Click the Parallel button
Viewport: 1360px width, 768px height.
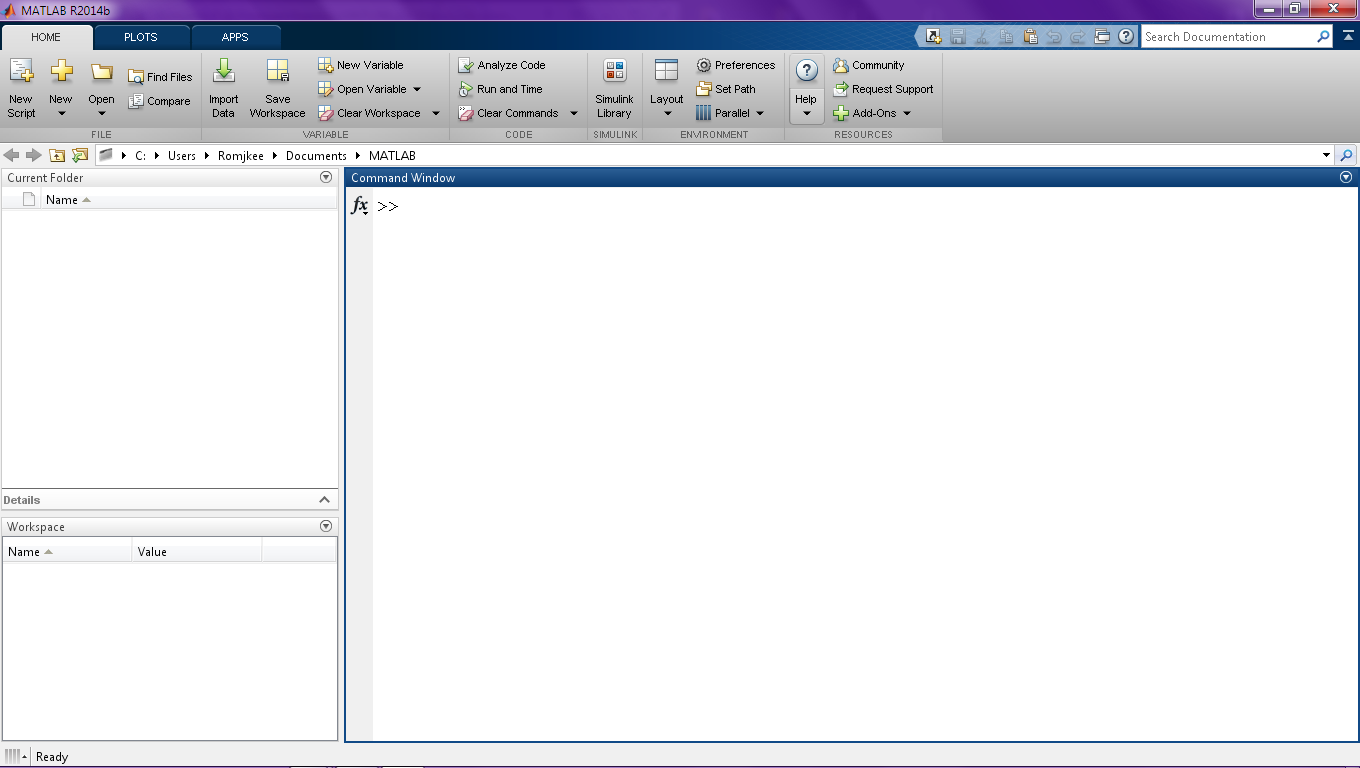(x=723, y=113)
